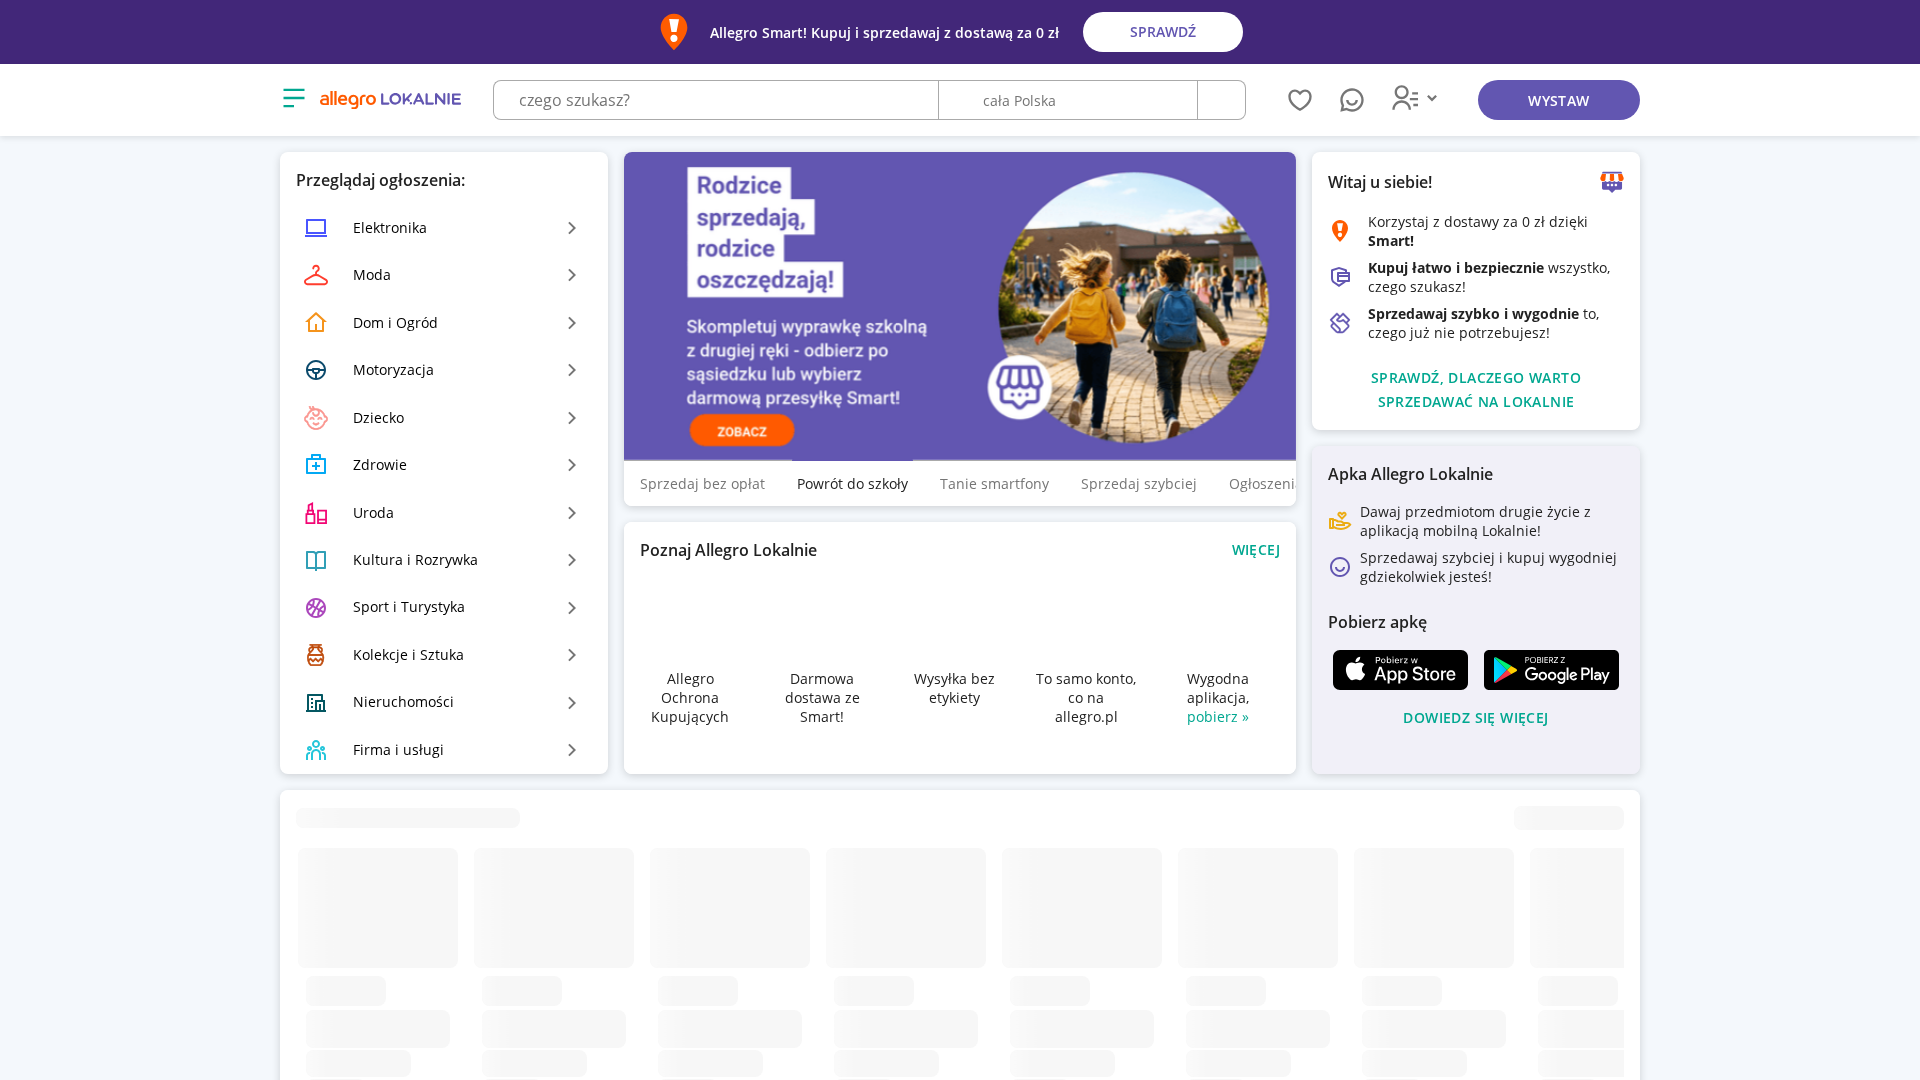Download from App Store badge
1920x1080 pixels.
click(x=1400, y=670)
